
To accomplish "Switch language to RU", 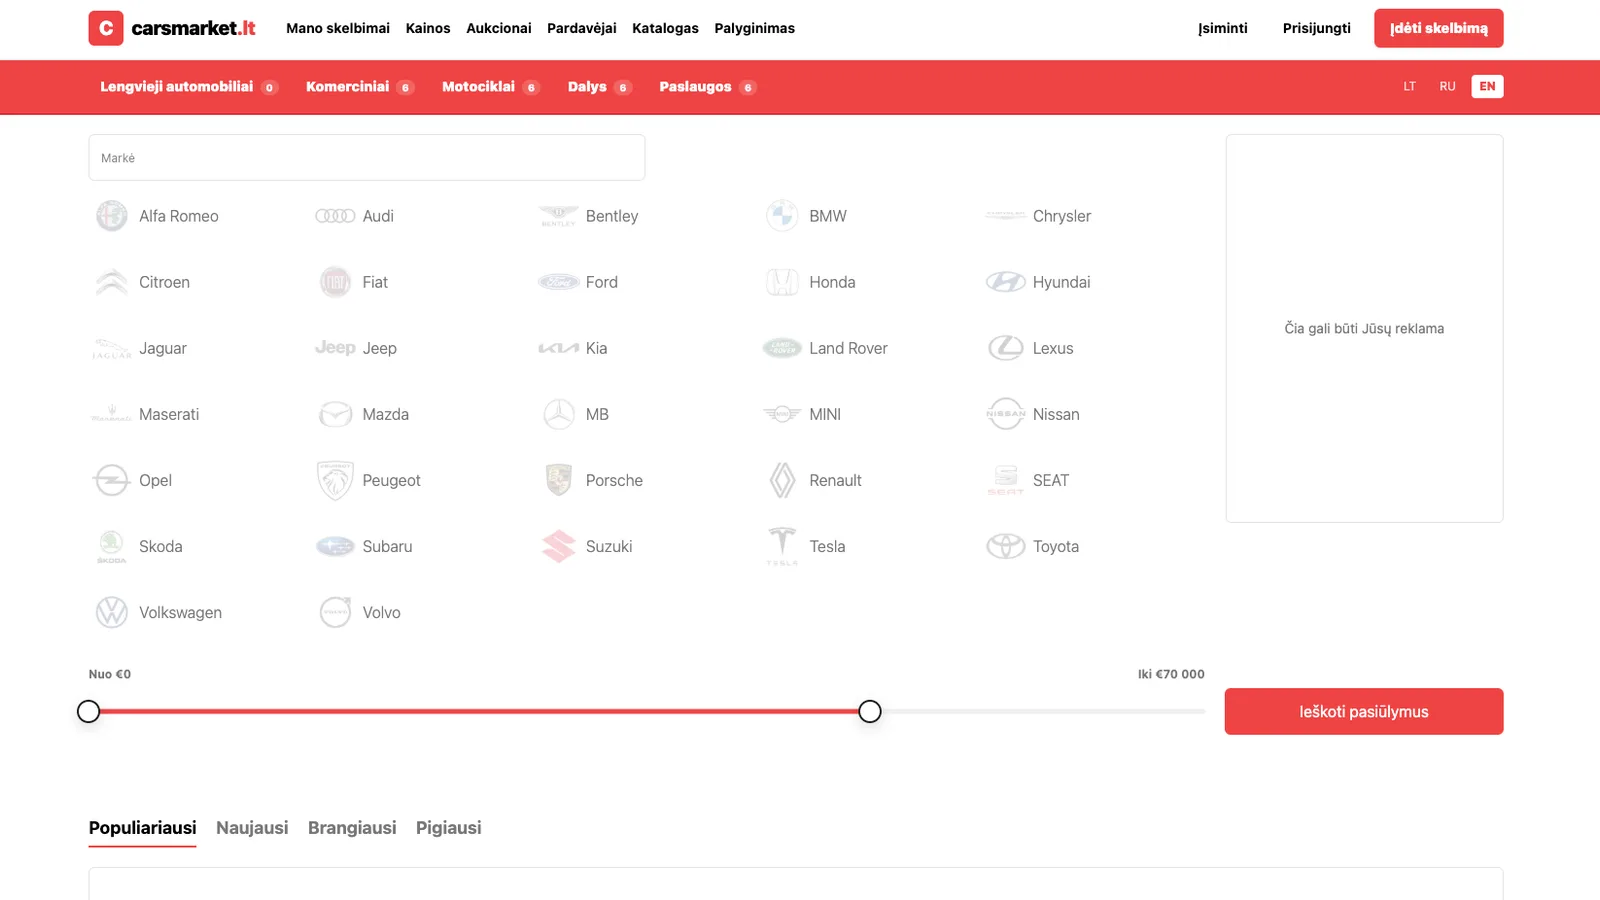I will coord(1447,86).
